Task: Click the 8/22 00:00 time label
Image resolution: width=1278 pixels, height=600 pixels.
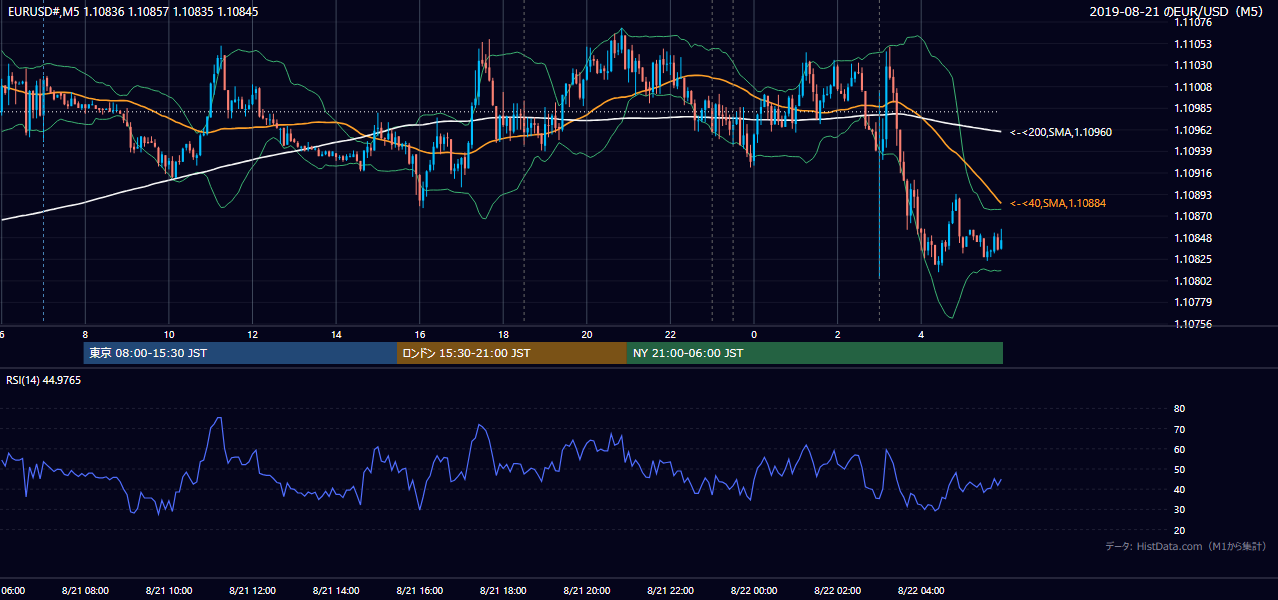Action: click(x=754, y=591)
